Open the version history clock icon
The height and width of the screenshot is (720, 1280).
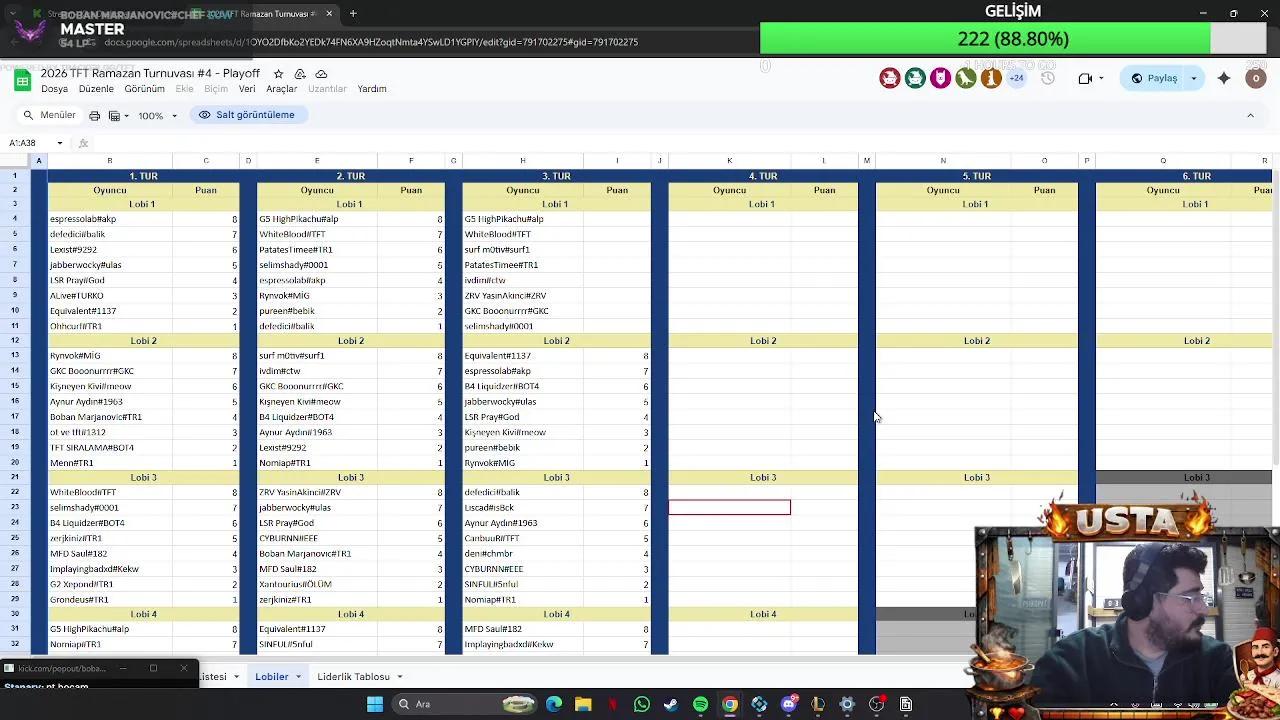(x=1047, y=78)
